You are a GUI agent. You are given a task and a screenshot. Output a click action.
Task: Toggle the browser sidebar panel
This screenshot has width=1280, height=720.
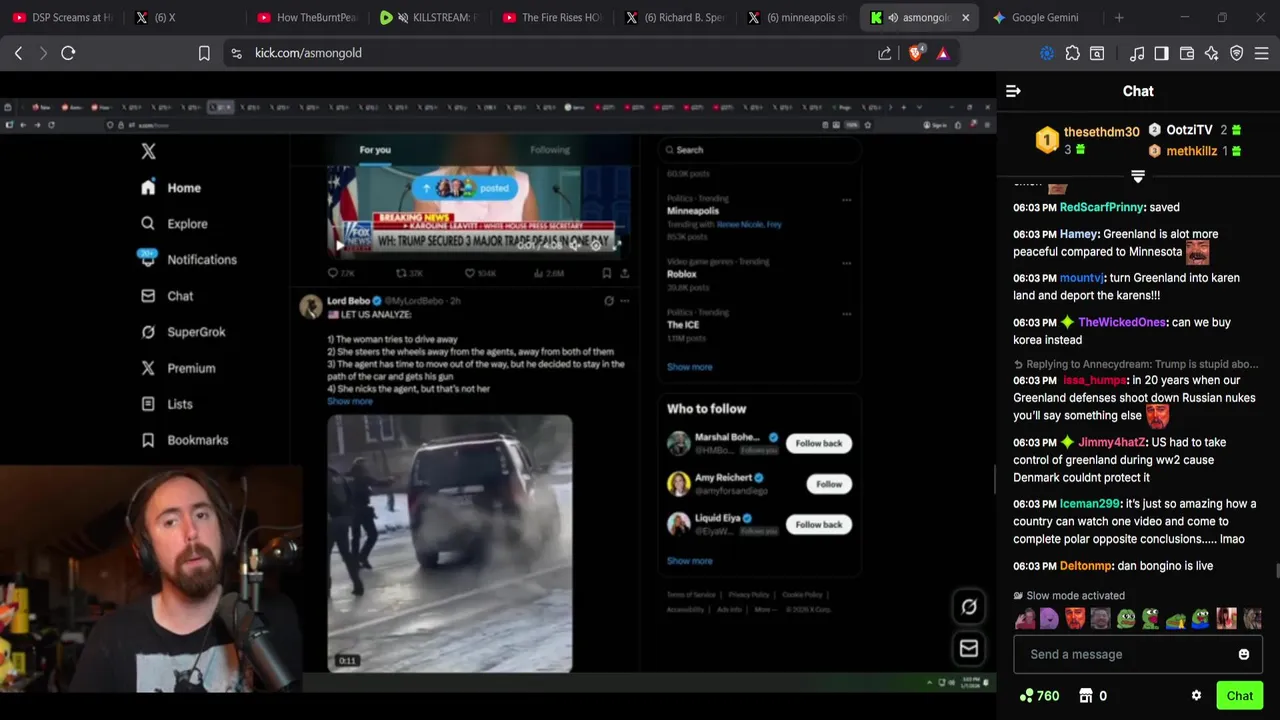click(1161, 53)
